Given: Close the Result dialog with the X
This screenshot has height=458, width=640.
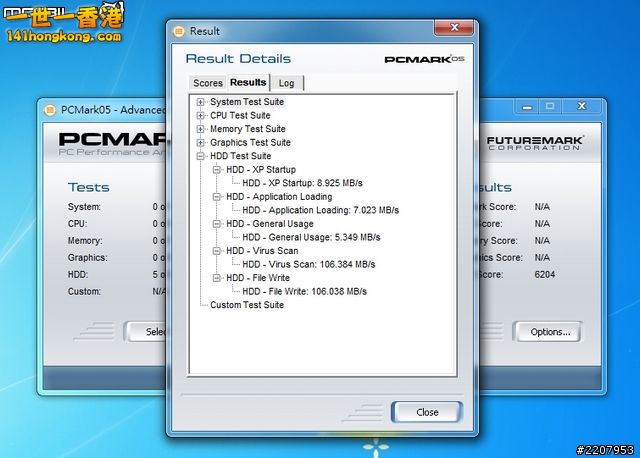Looking at the screenshot, I should pyautogui.click(x=457, y=30).
